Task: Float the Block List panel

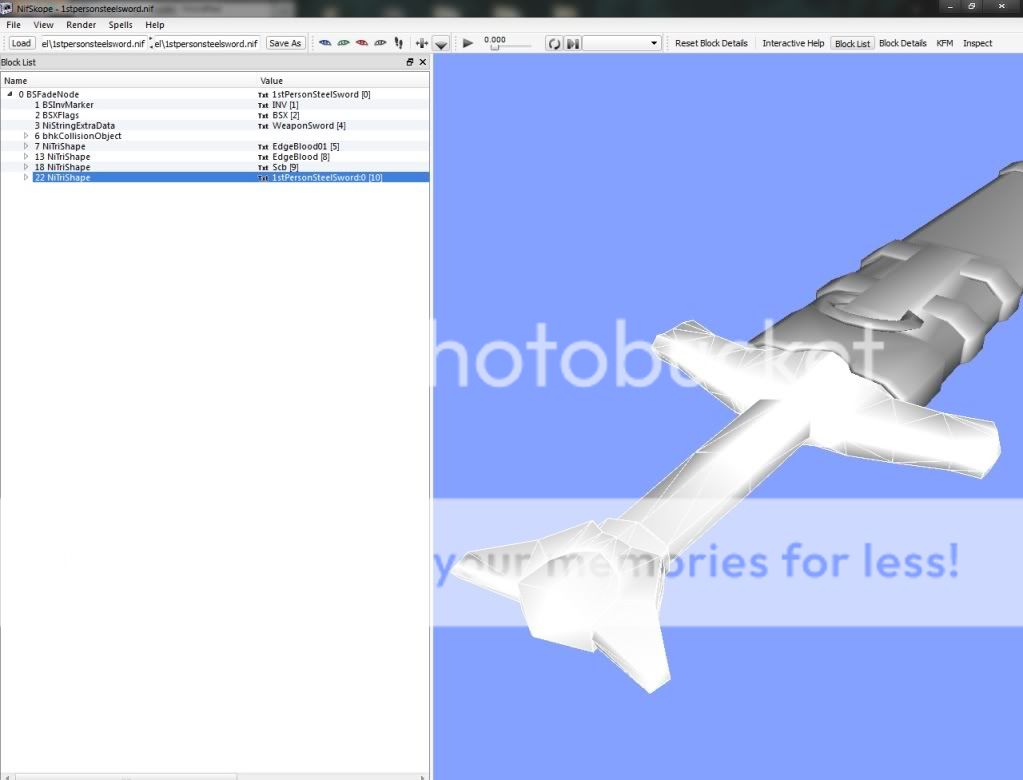Action: click(x=409, y=62)
